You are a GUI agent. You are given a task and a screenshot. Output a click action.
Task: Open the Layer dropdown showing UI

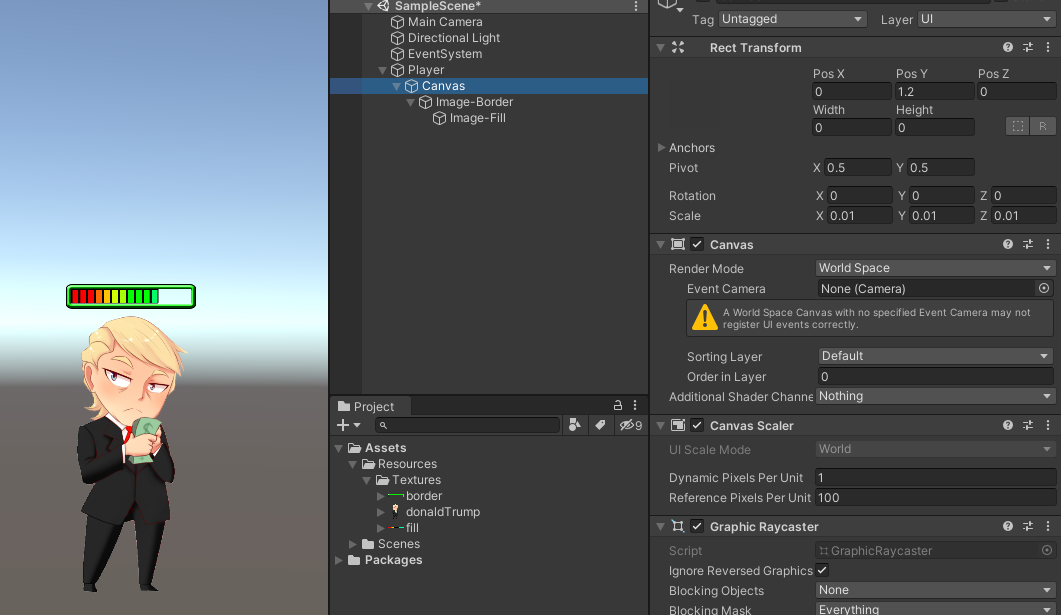click(x=986, y=19)
